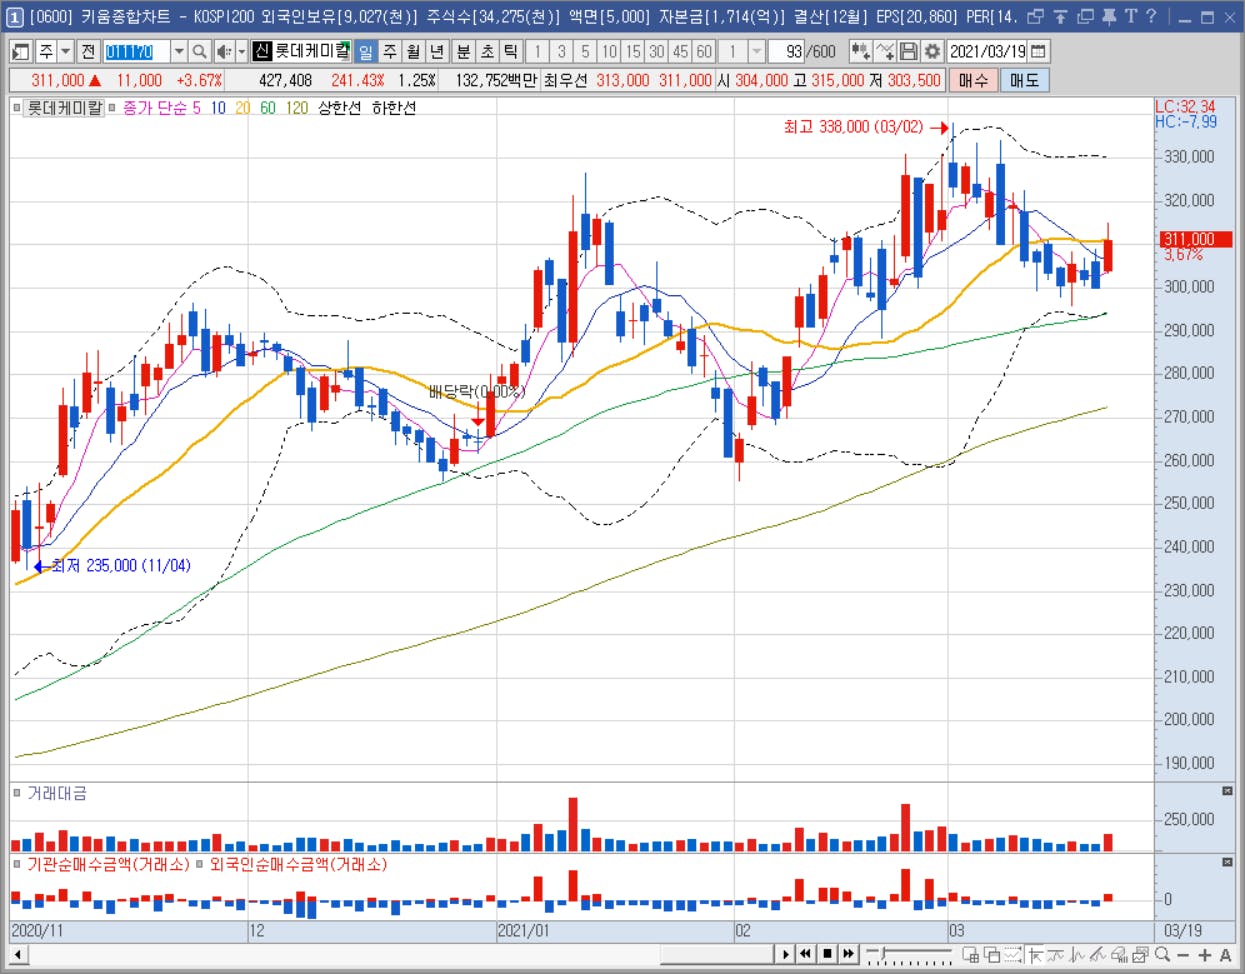Zoom in with the plus icon
This screenshot has width=1245, height=974.
1204,955
